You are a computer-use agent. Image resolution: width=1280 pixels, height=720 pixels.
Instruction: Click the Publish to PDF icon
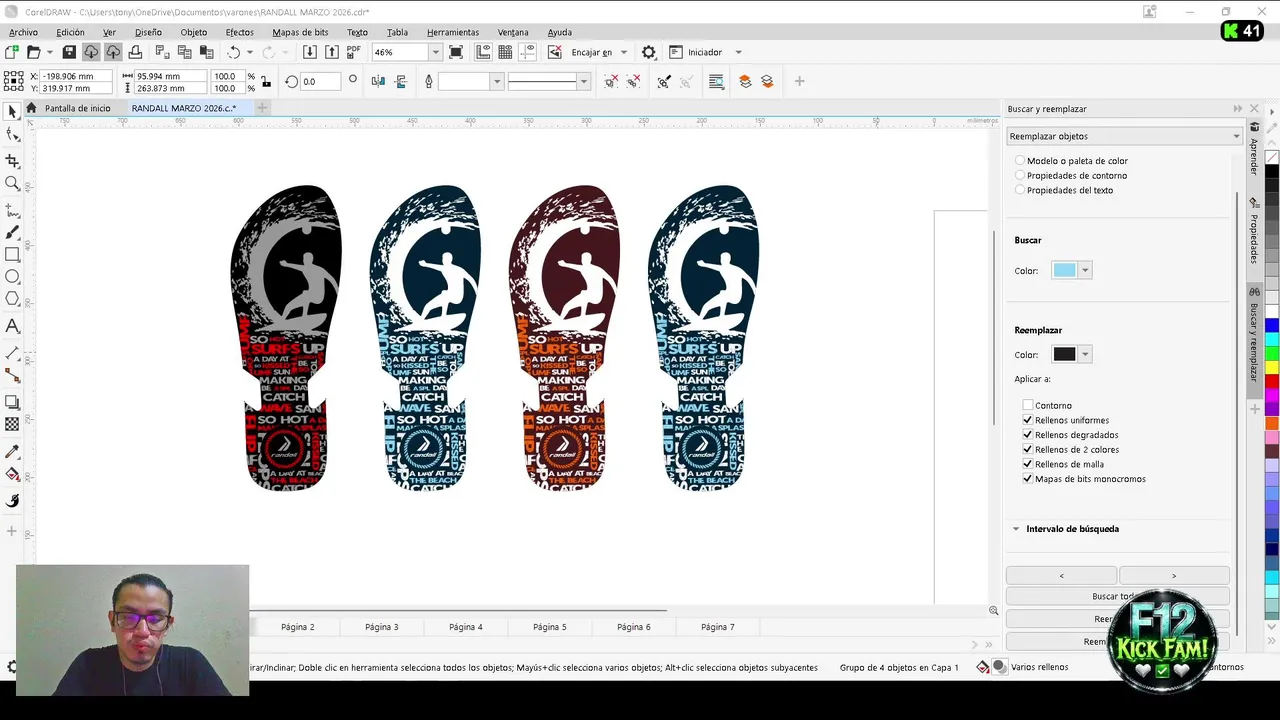click(353, 52)
